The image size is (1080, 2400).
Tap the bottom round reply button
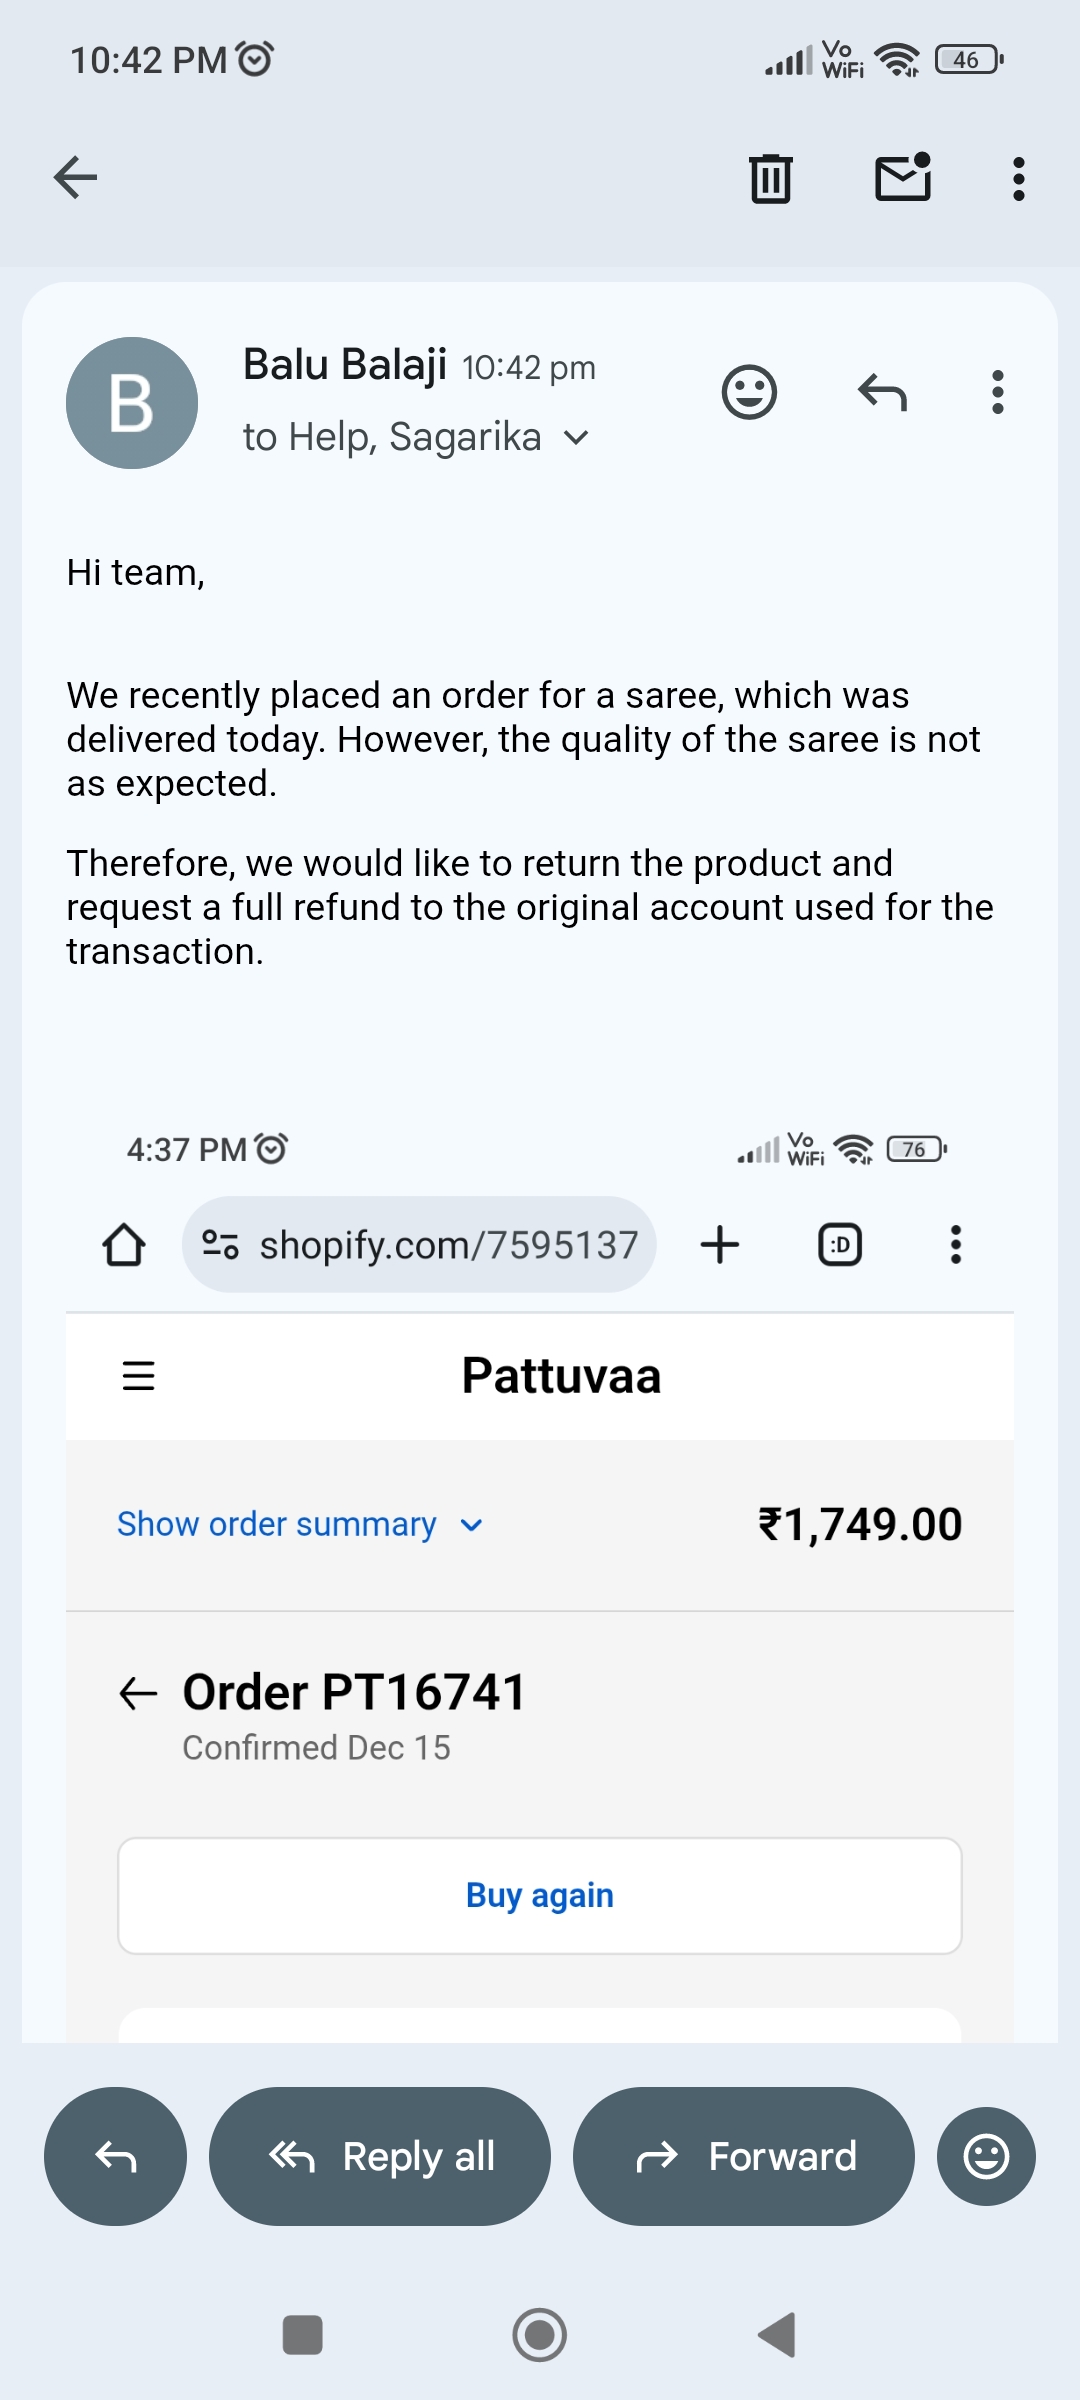pyautogui.click(x=115, y=2156)
